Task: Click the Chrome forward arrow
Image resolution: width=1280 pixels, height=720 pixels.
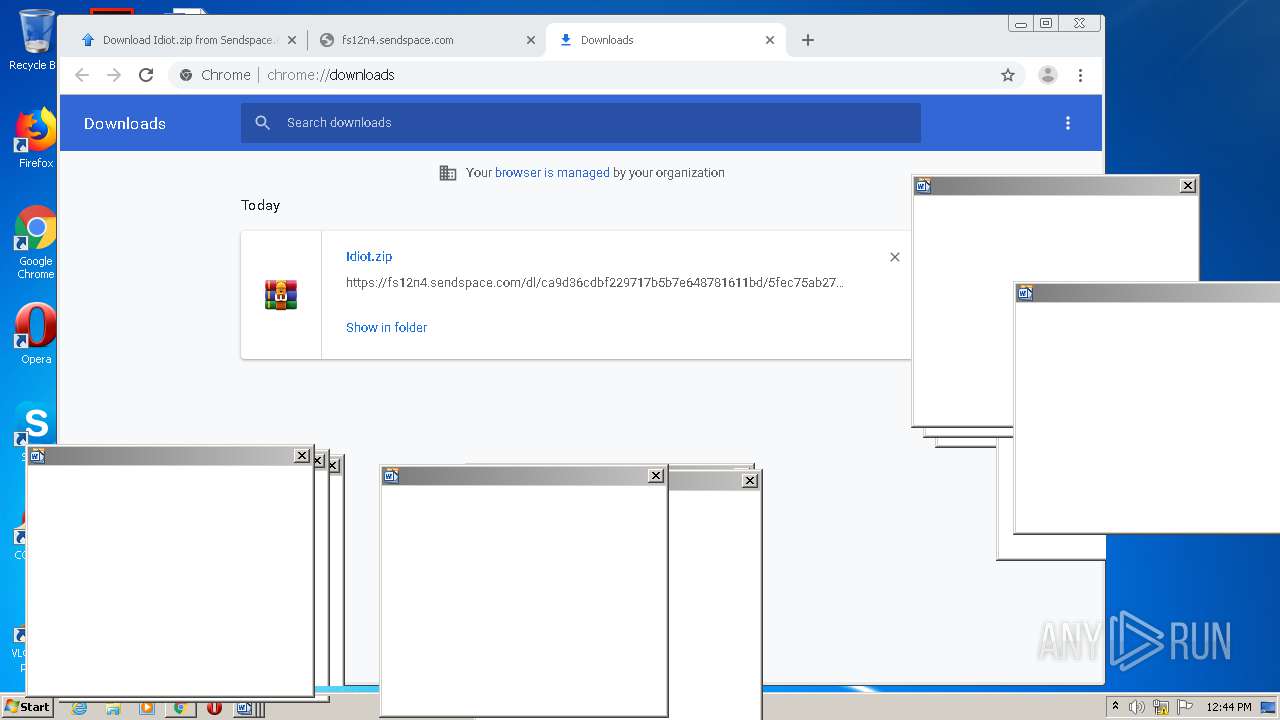Action: click(114, 75)
